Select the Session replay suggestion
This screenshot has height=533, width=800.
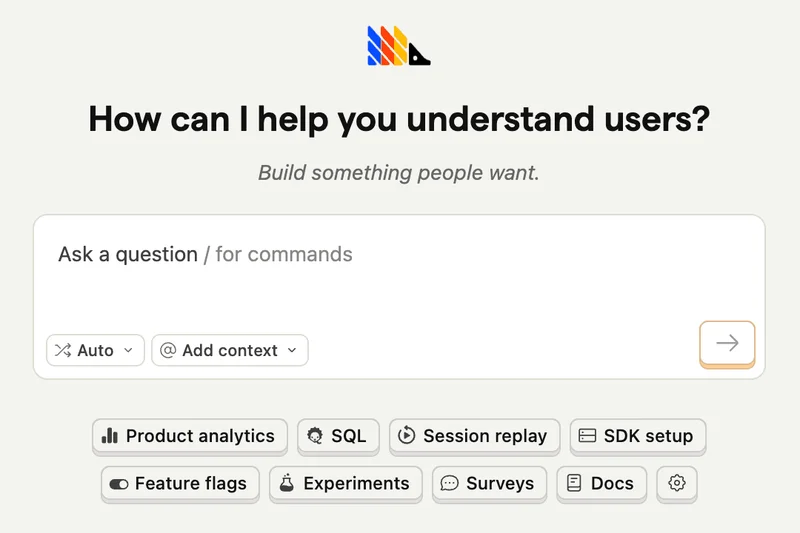pos(474,436)
